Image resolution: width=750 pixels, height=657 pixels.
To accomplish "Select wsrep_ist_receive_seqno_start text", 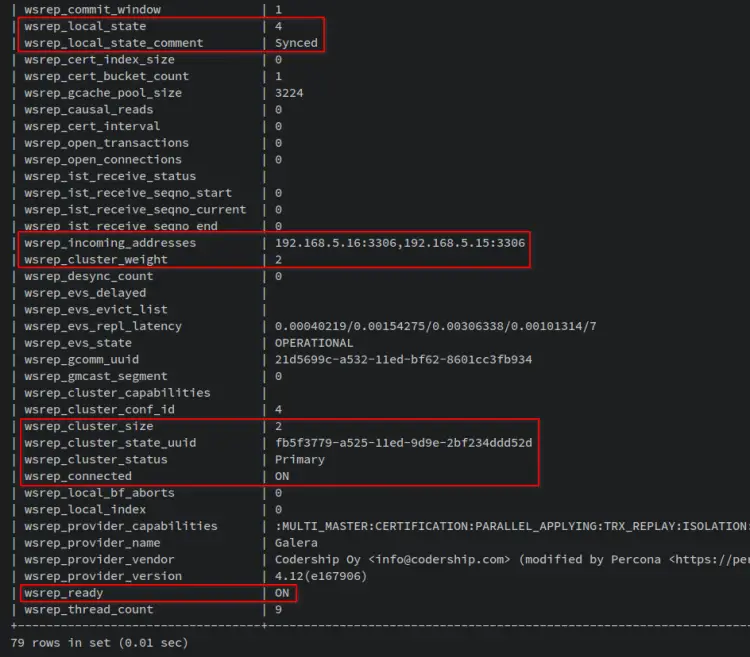I will tap(128, 193).
